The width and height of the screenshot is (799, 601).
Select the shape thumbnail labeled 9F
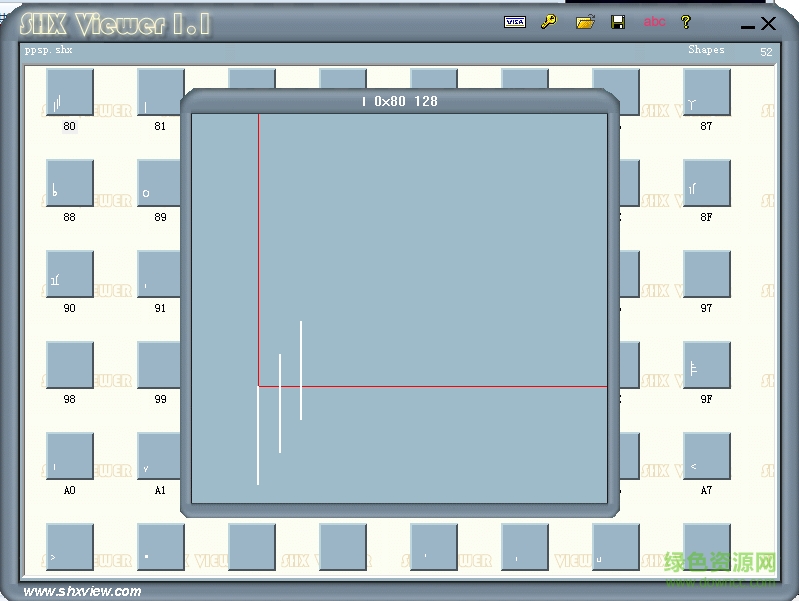pyautogui.click(x=707, y=365)
